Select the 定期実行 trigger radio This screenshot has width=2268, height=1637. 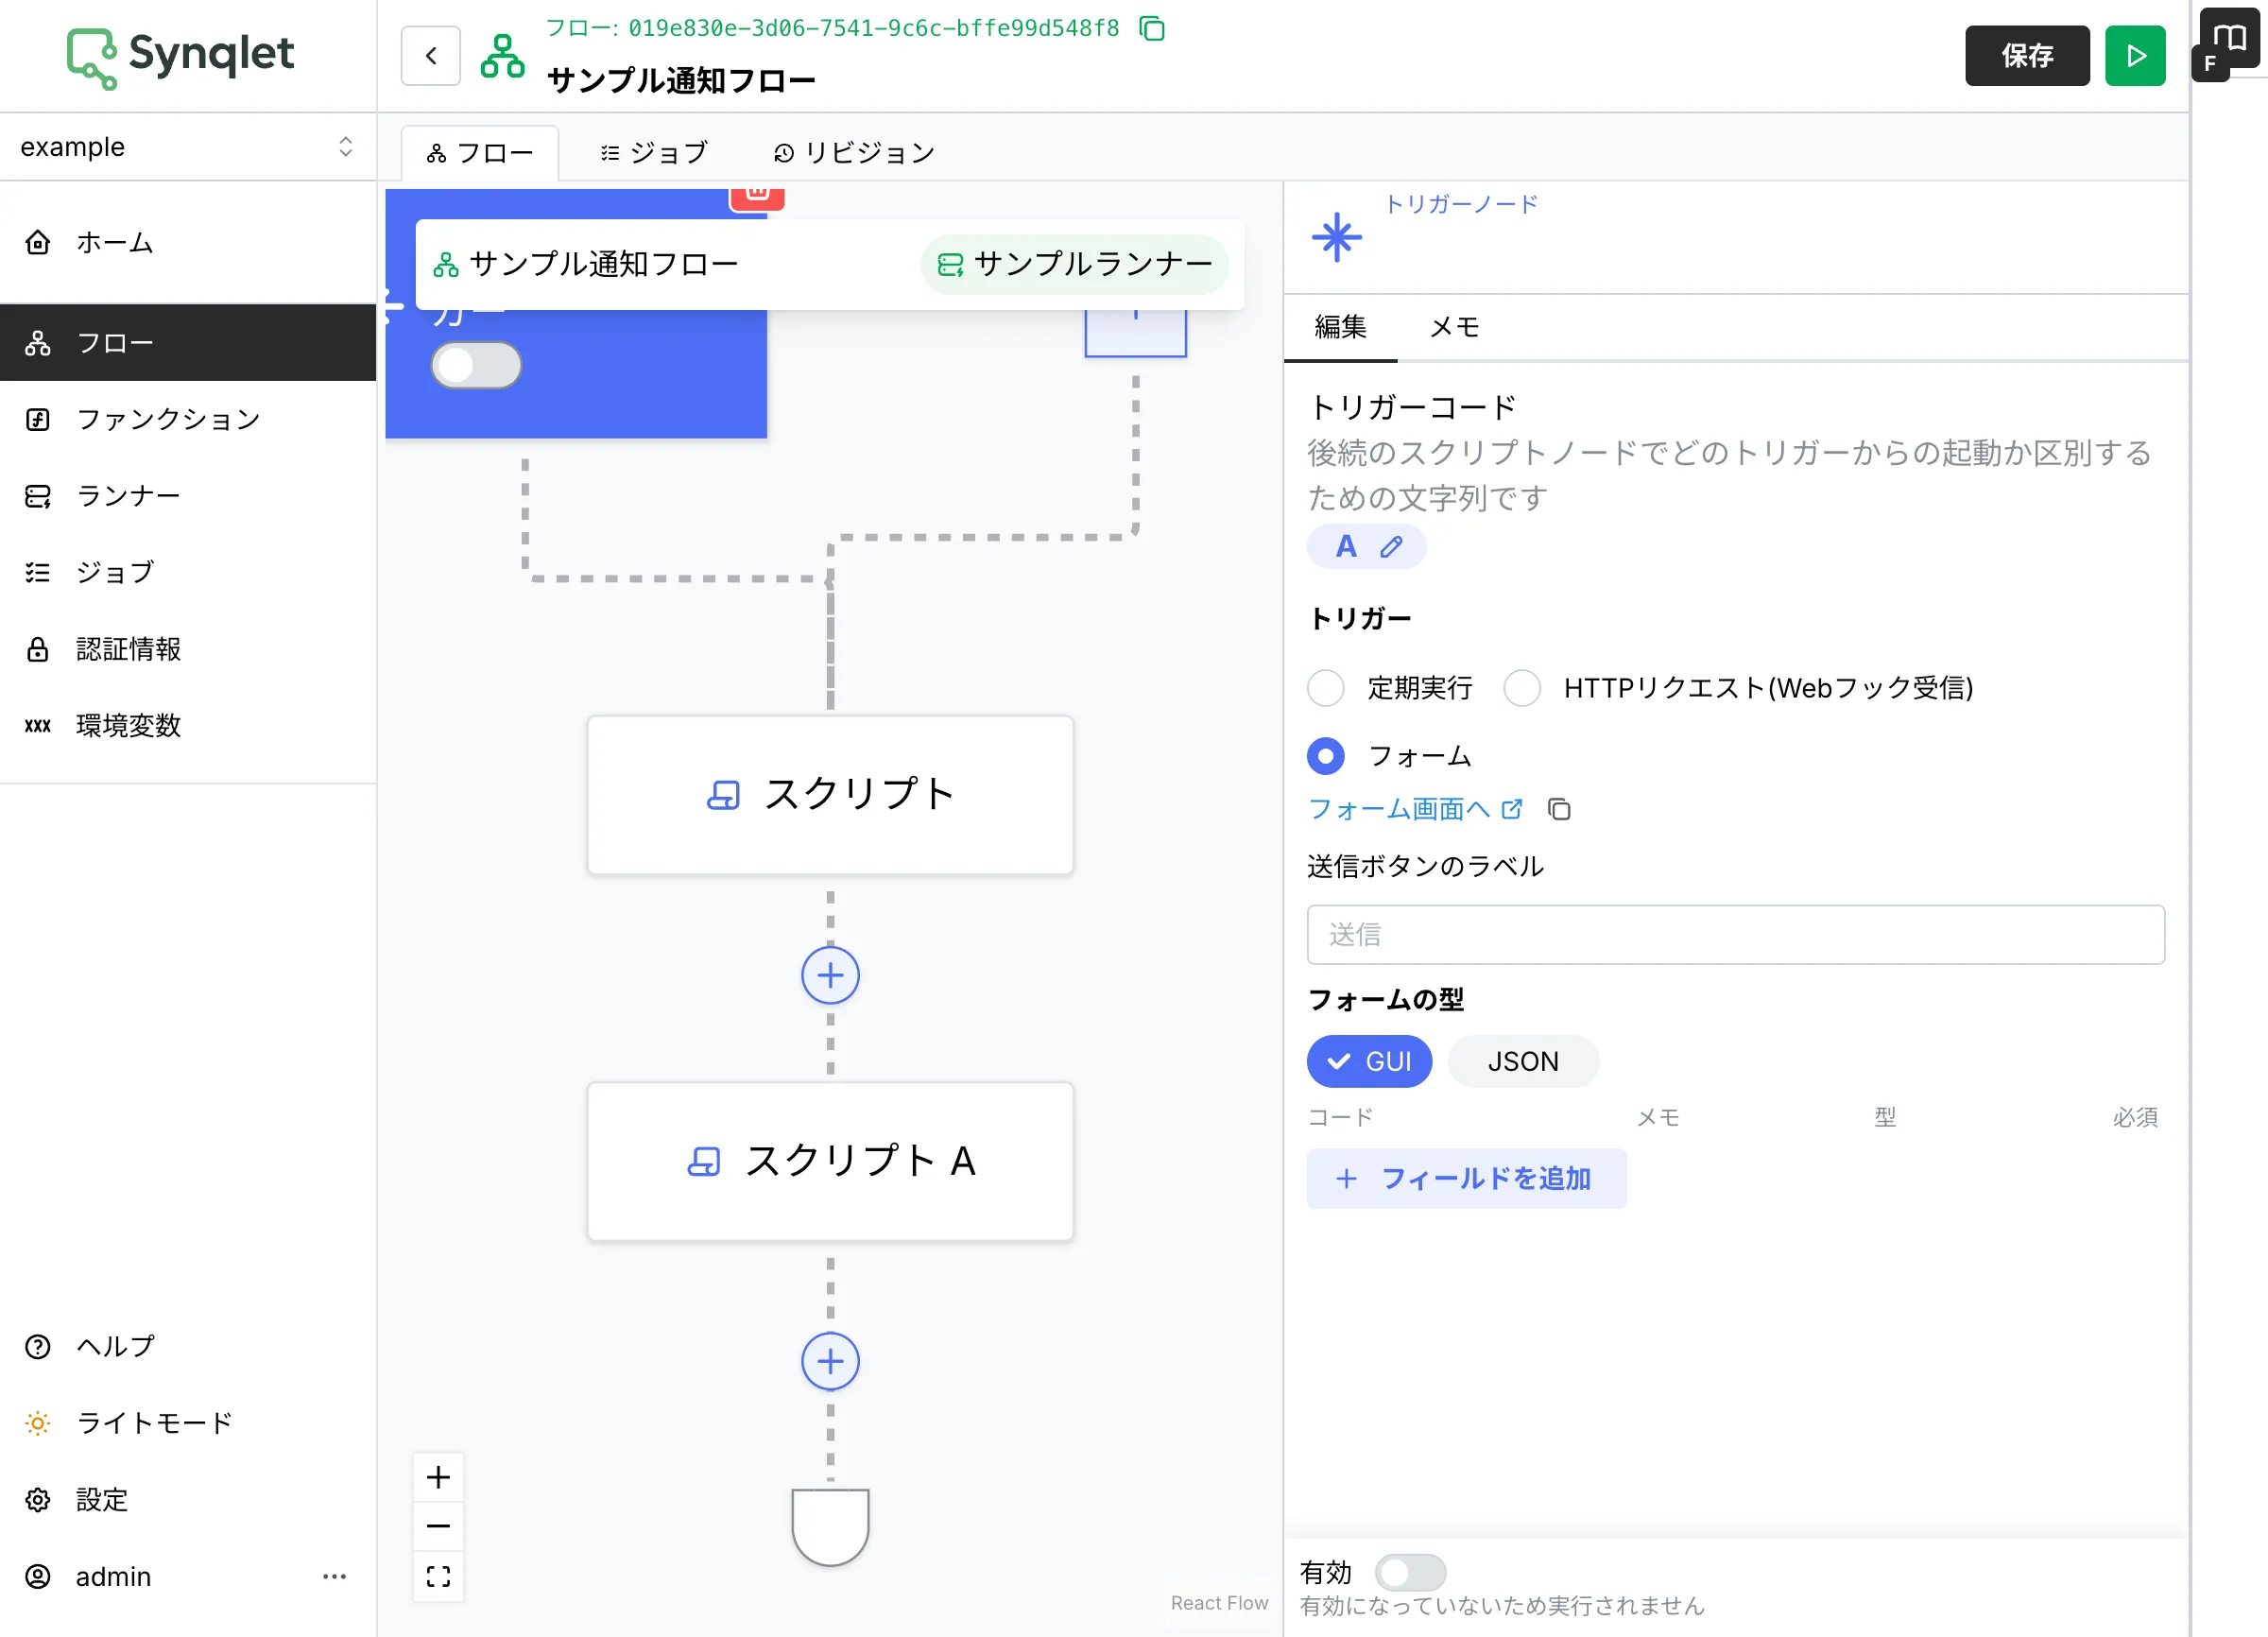point(1326,688)
